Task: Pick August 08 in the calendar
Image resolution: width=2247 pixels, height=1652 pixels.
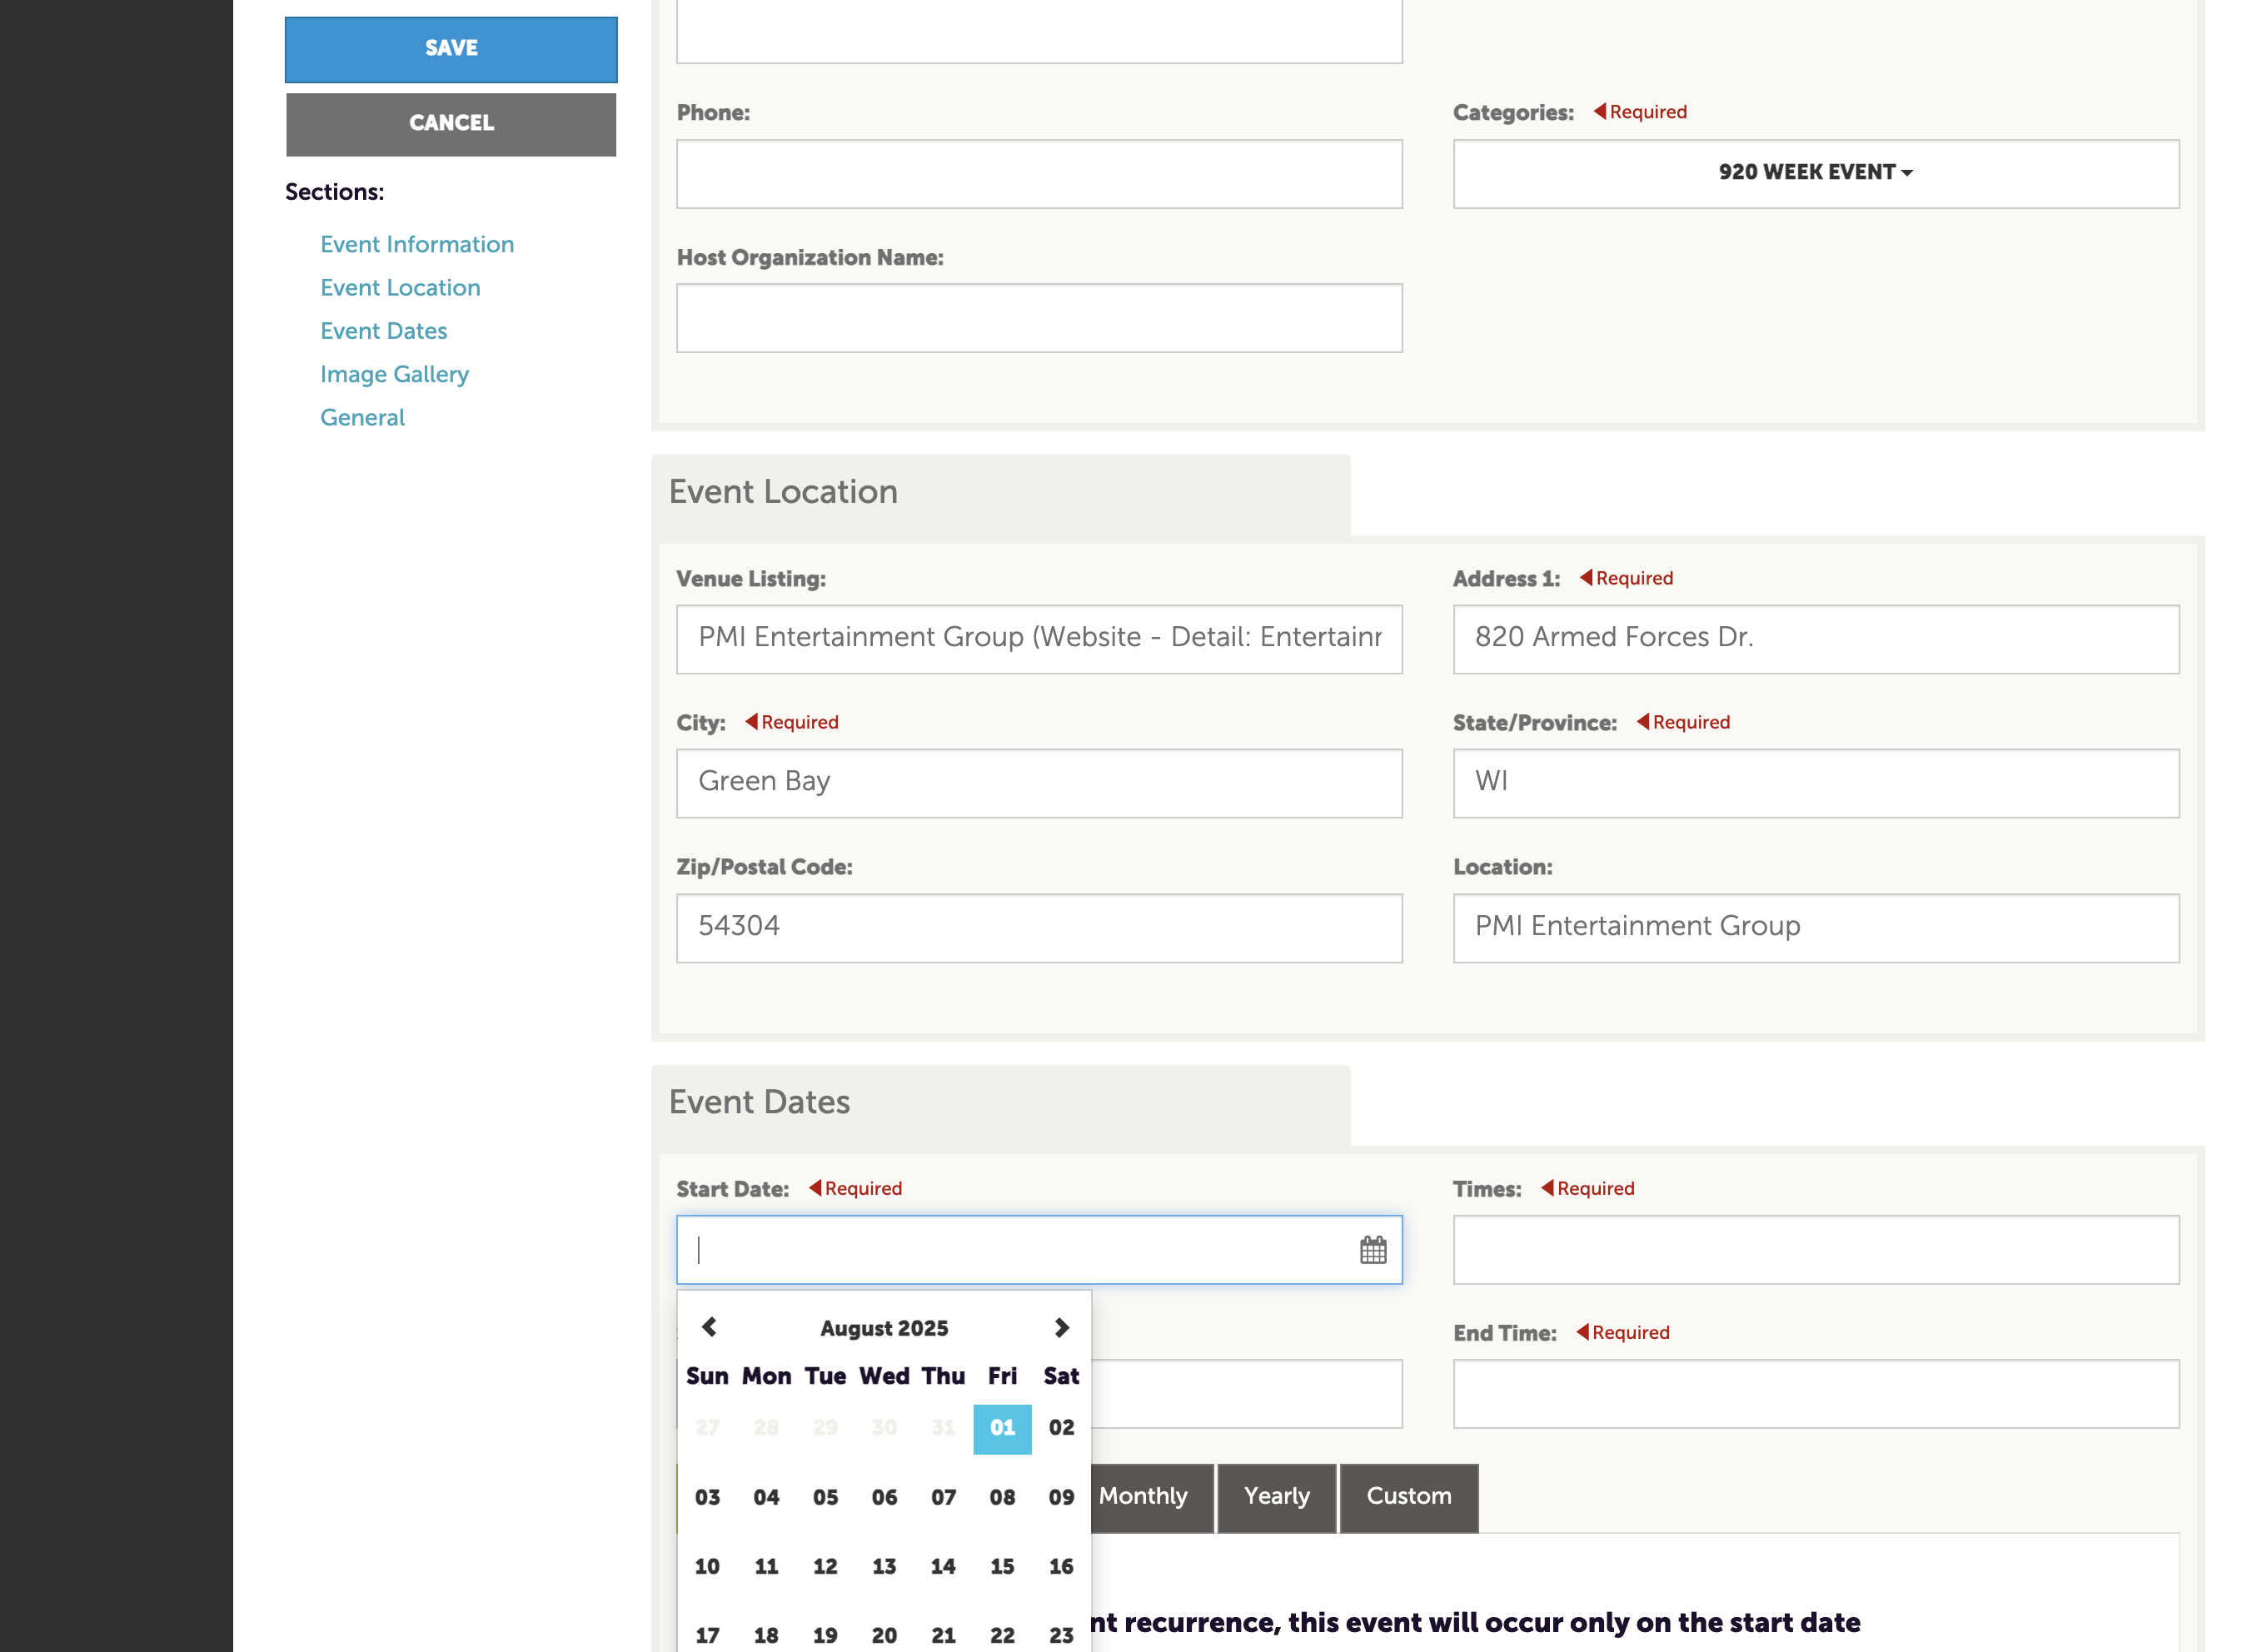Action: coord(1002,1498)
